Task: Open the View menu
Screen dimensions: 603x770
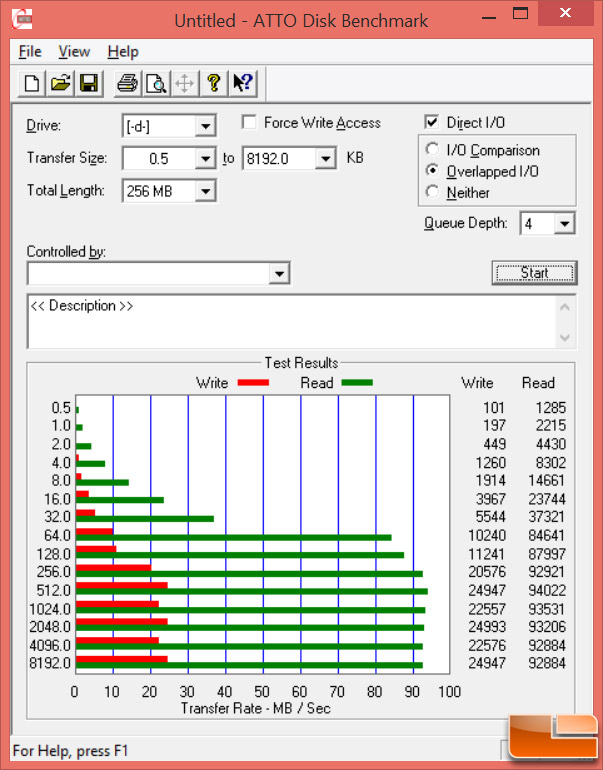Action: 74,51
